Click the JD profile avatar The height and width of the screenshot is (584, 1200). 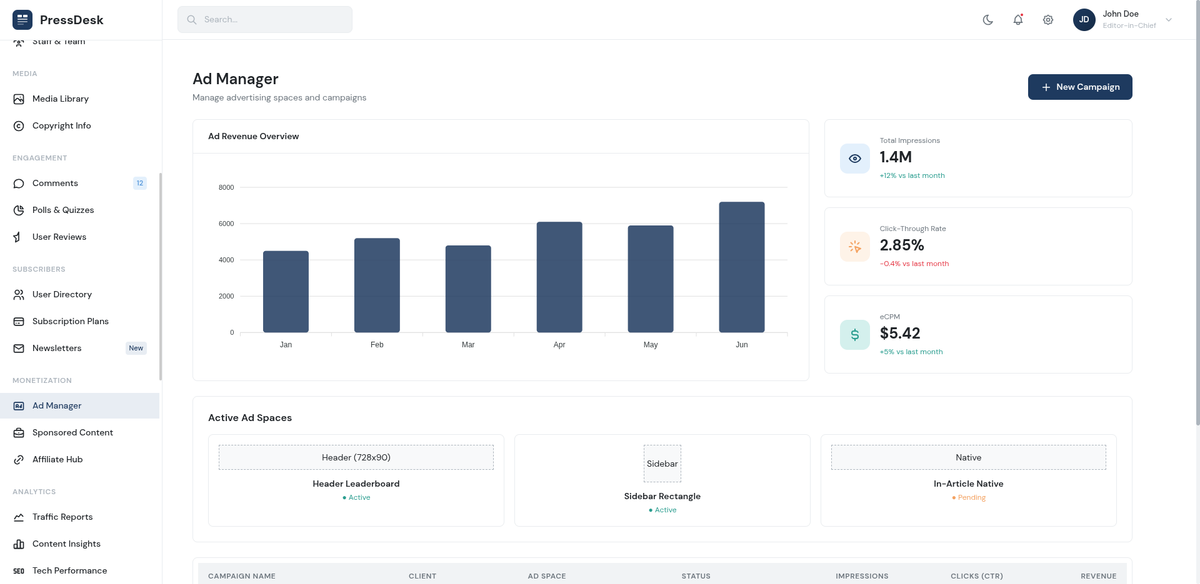click(1084, 20)
